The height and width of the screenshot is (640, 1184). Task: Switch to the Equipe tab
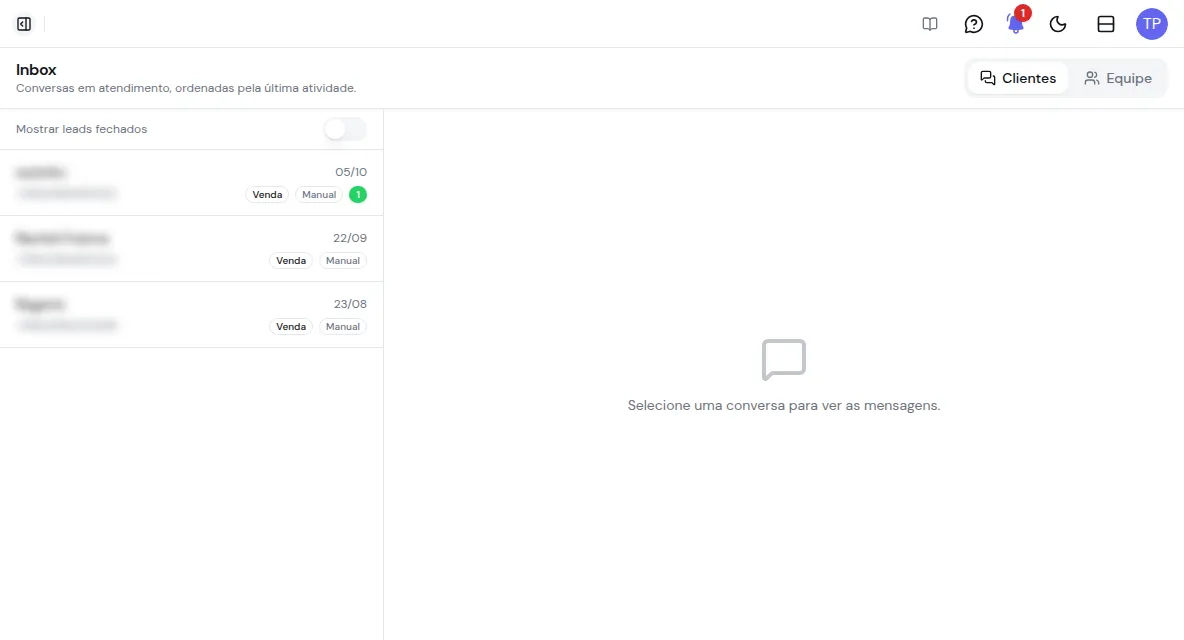tap(1118, 78)
